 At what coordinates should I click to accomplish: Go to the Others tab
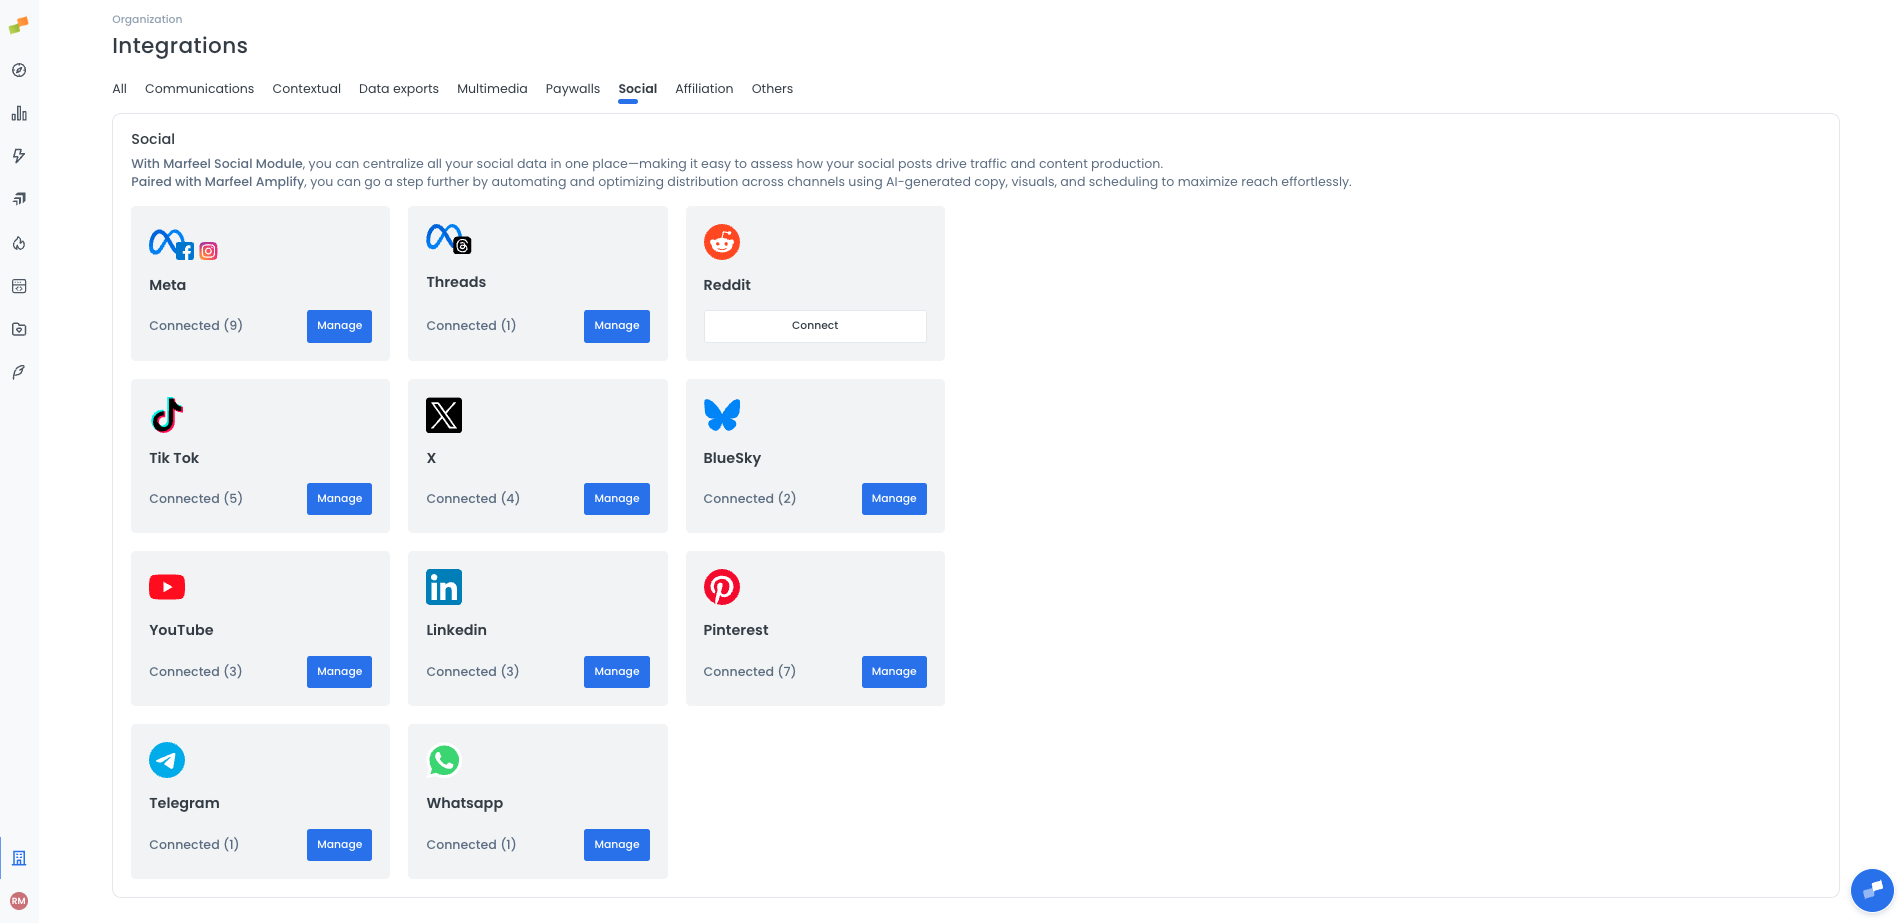(x=772, y=89)
